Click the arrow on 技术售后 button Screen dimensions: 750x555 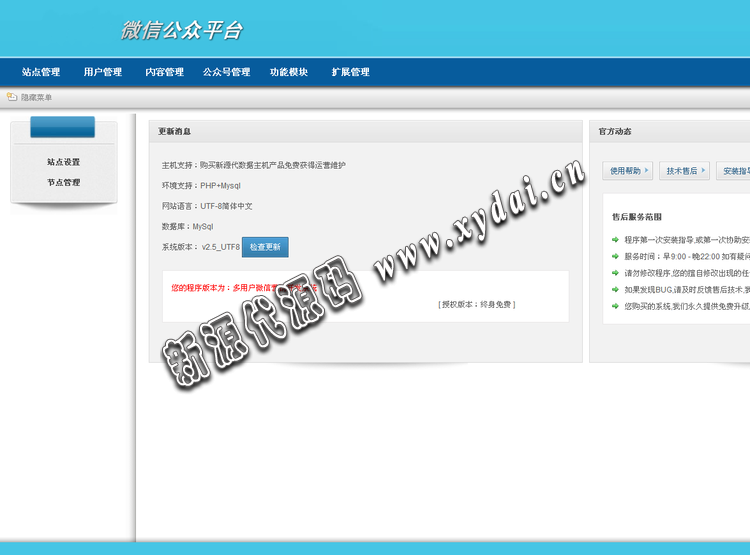(x=703, y=170)
